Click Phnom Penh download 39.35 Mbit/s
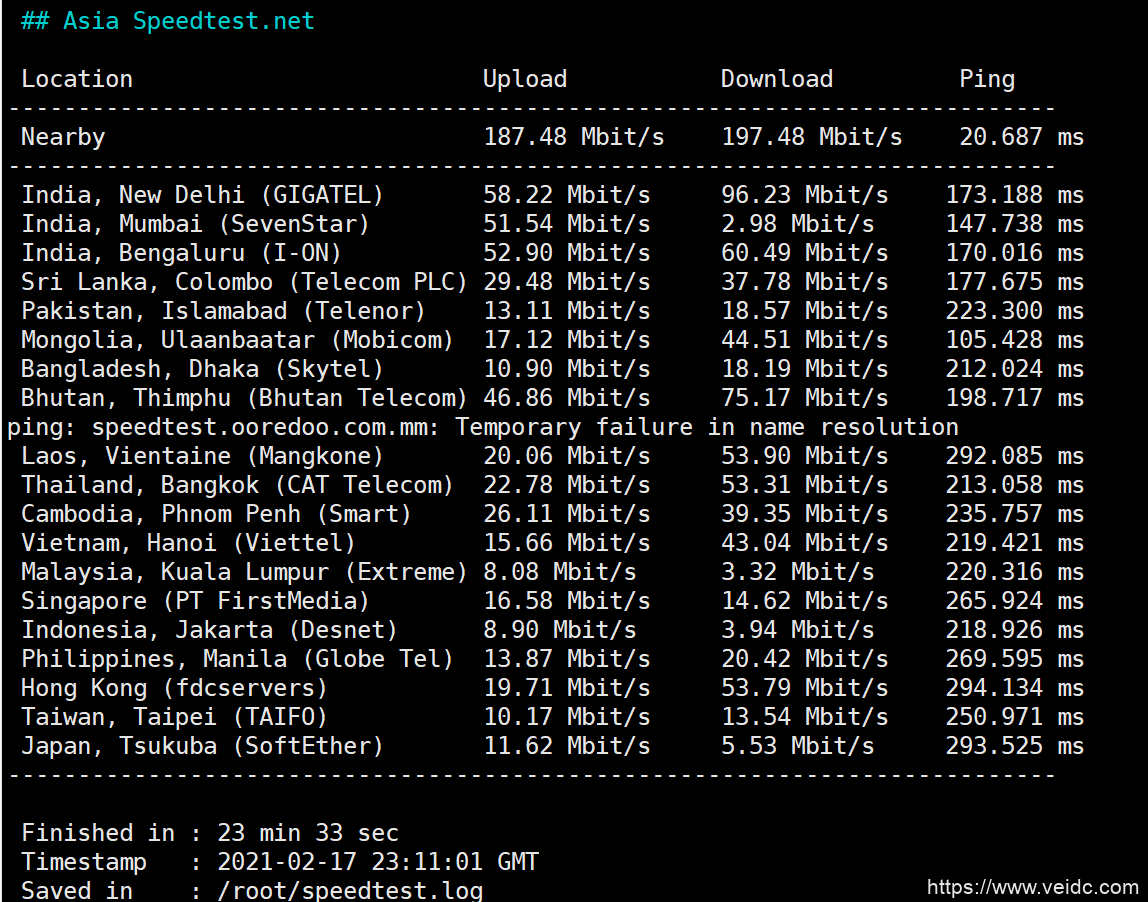 pos(805,514)
